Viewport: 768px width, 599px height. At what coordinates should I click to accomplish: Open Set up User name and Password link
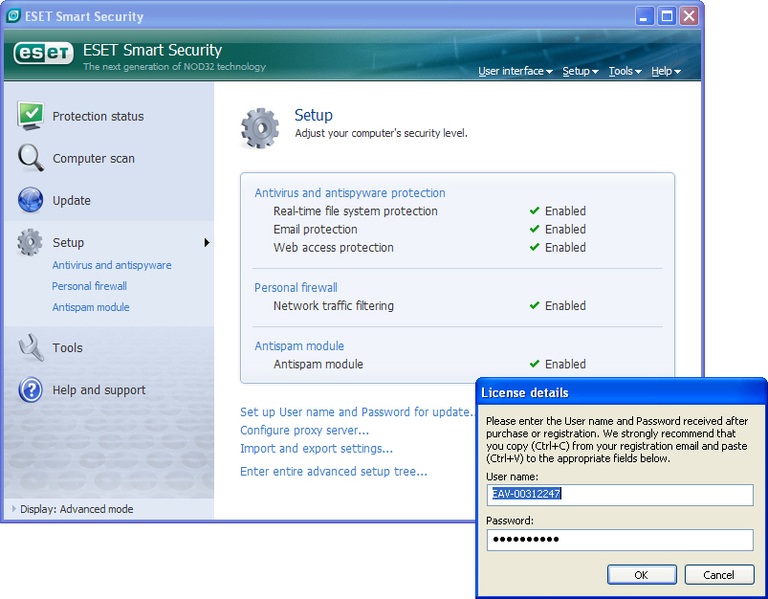357,412
